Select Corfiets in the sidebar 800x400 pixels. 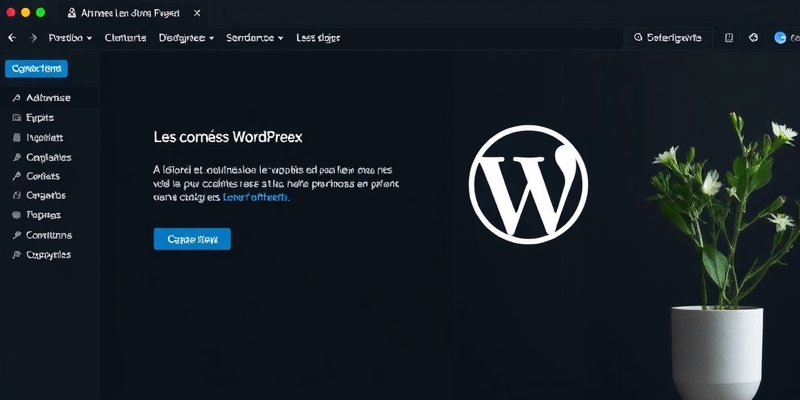49,177
